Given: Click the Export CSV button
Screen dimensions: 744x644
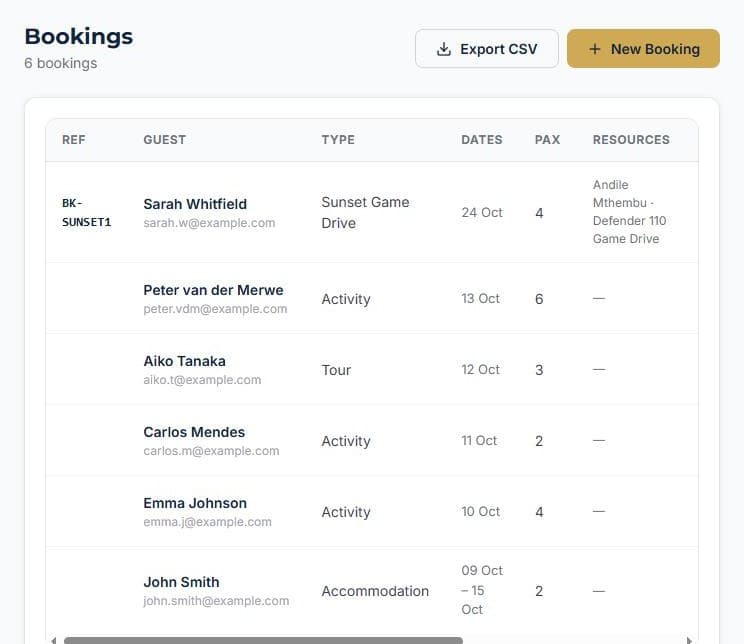Looking at the screenshot, I should (x=487, y=48).
